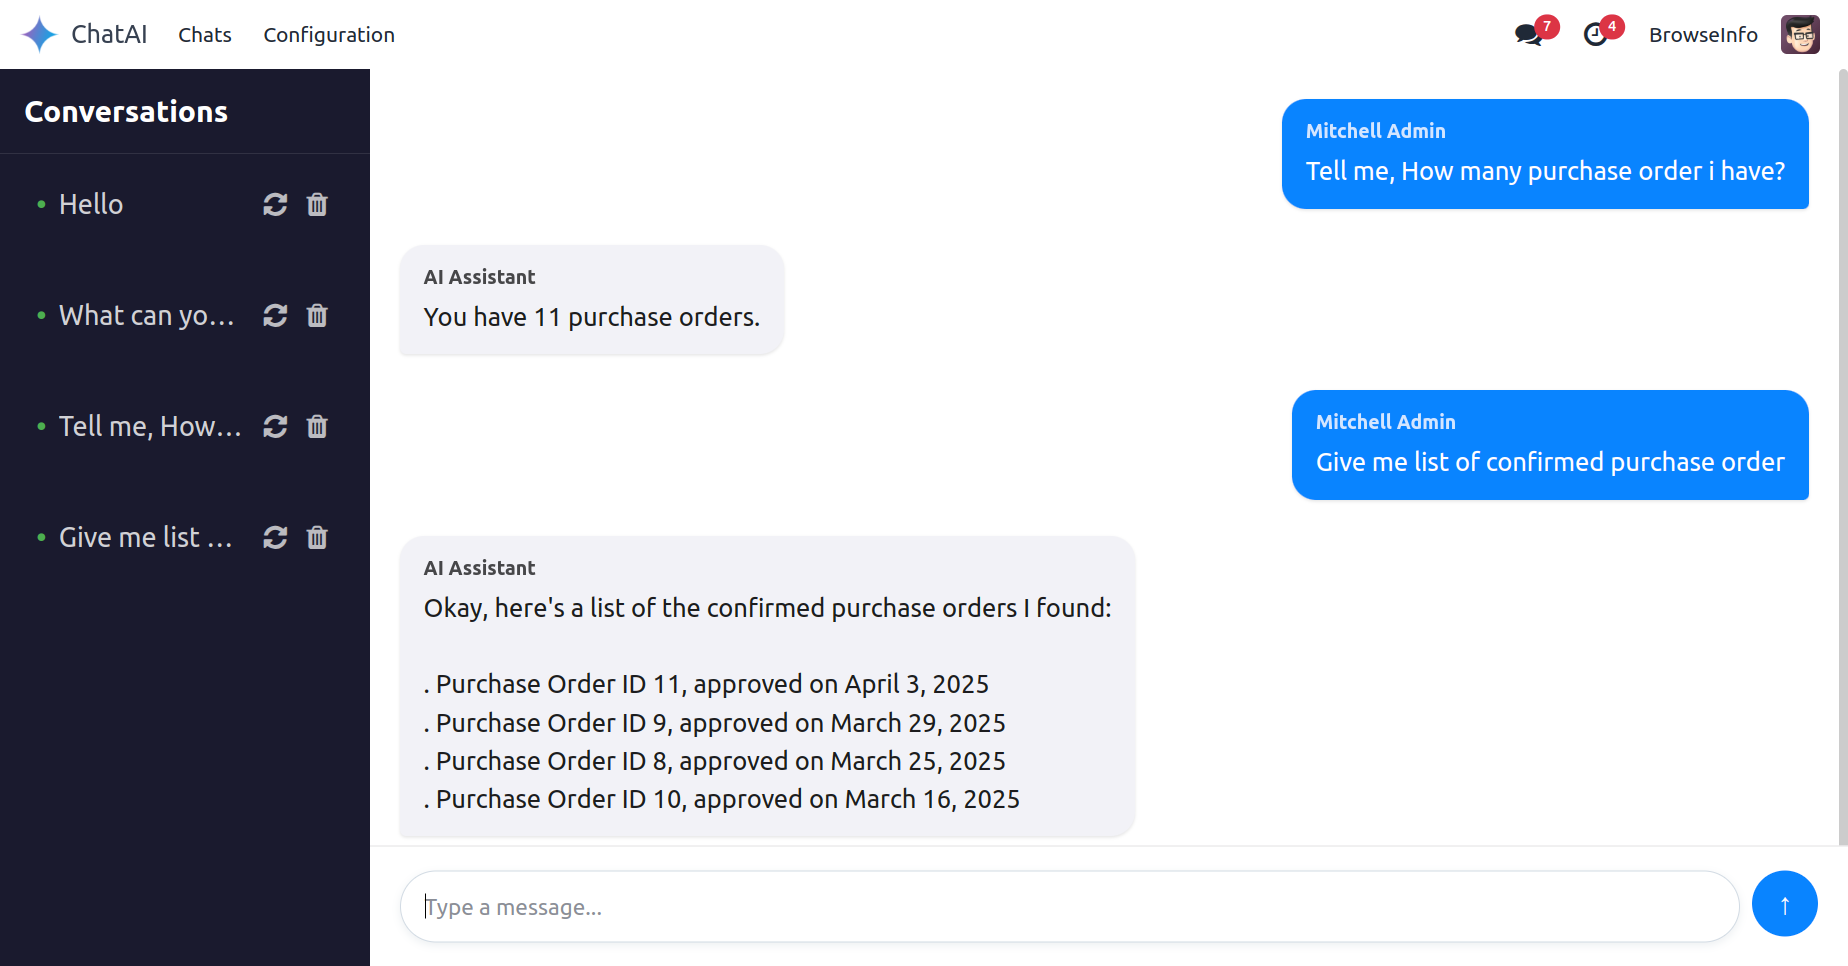
Task: Send message with the blue arrow button
Action: point(1784,904)
